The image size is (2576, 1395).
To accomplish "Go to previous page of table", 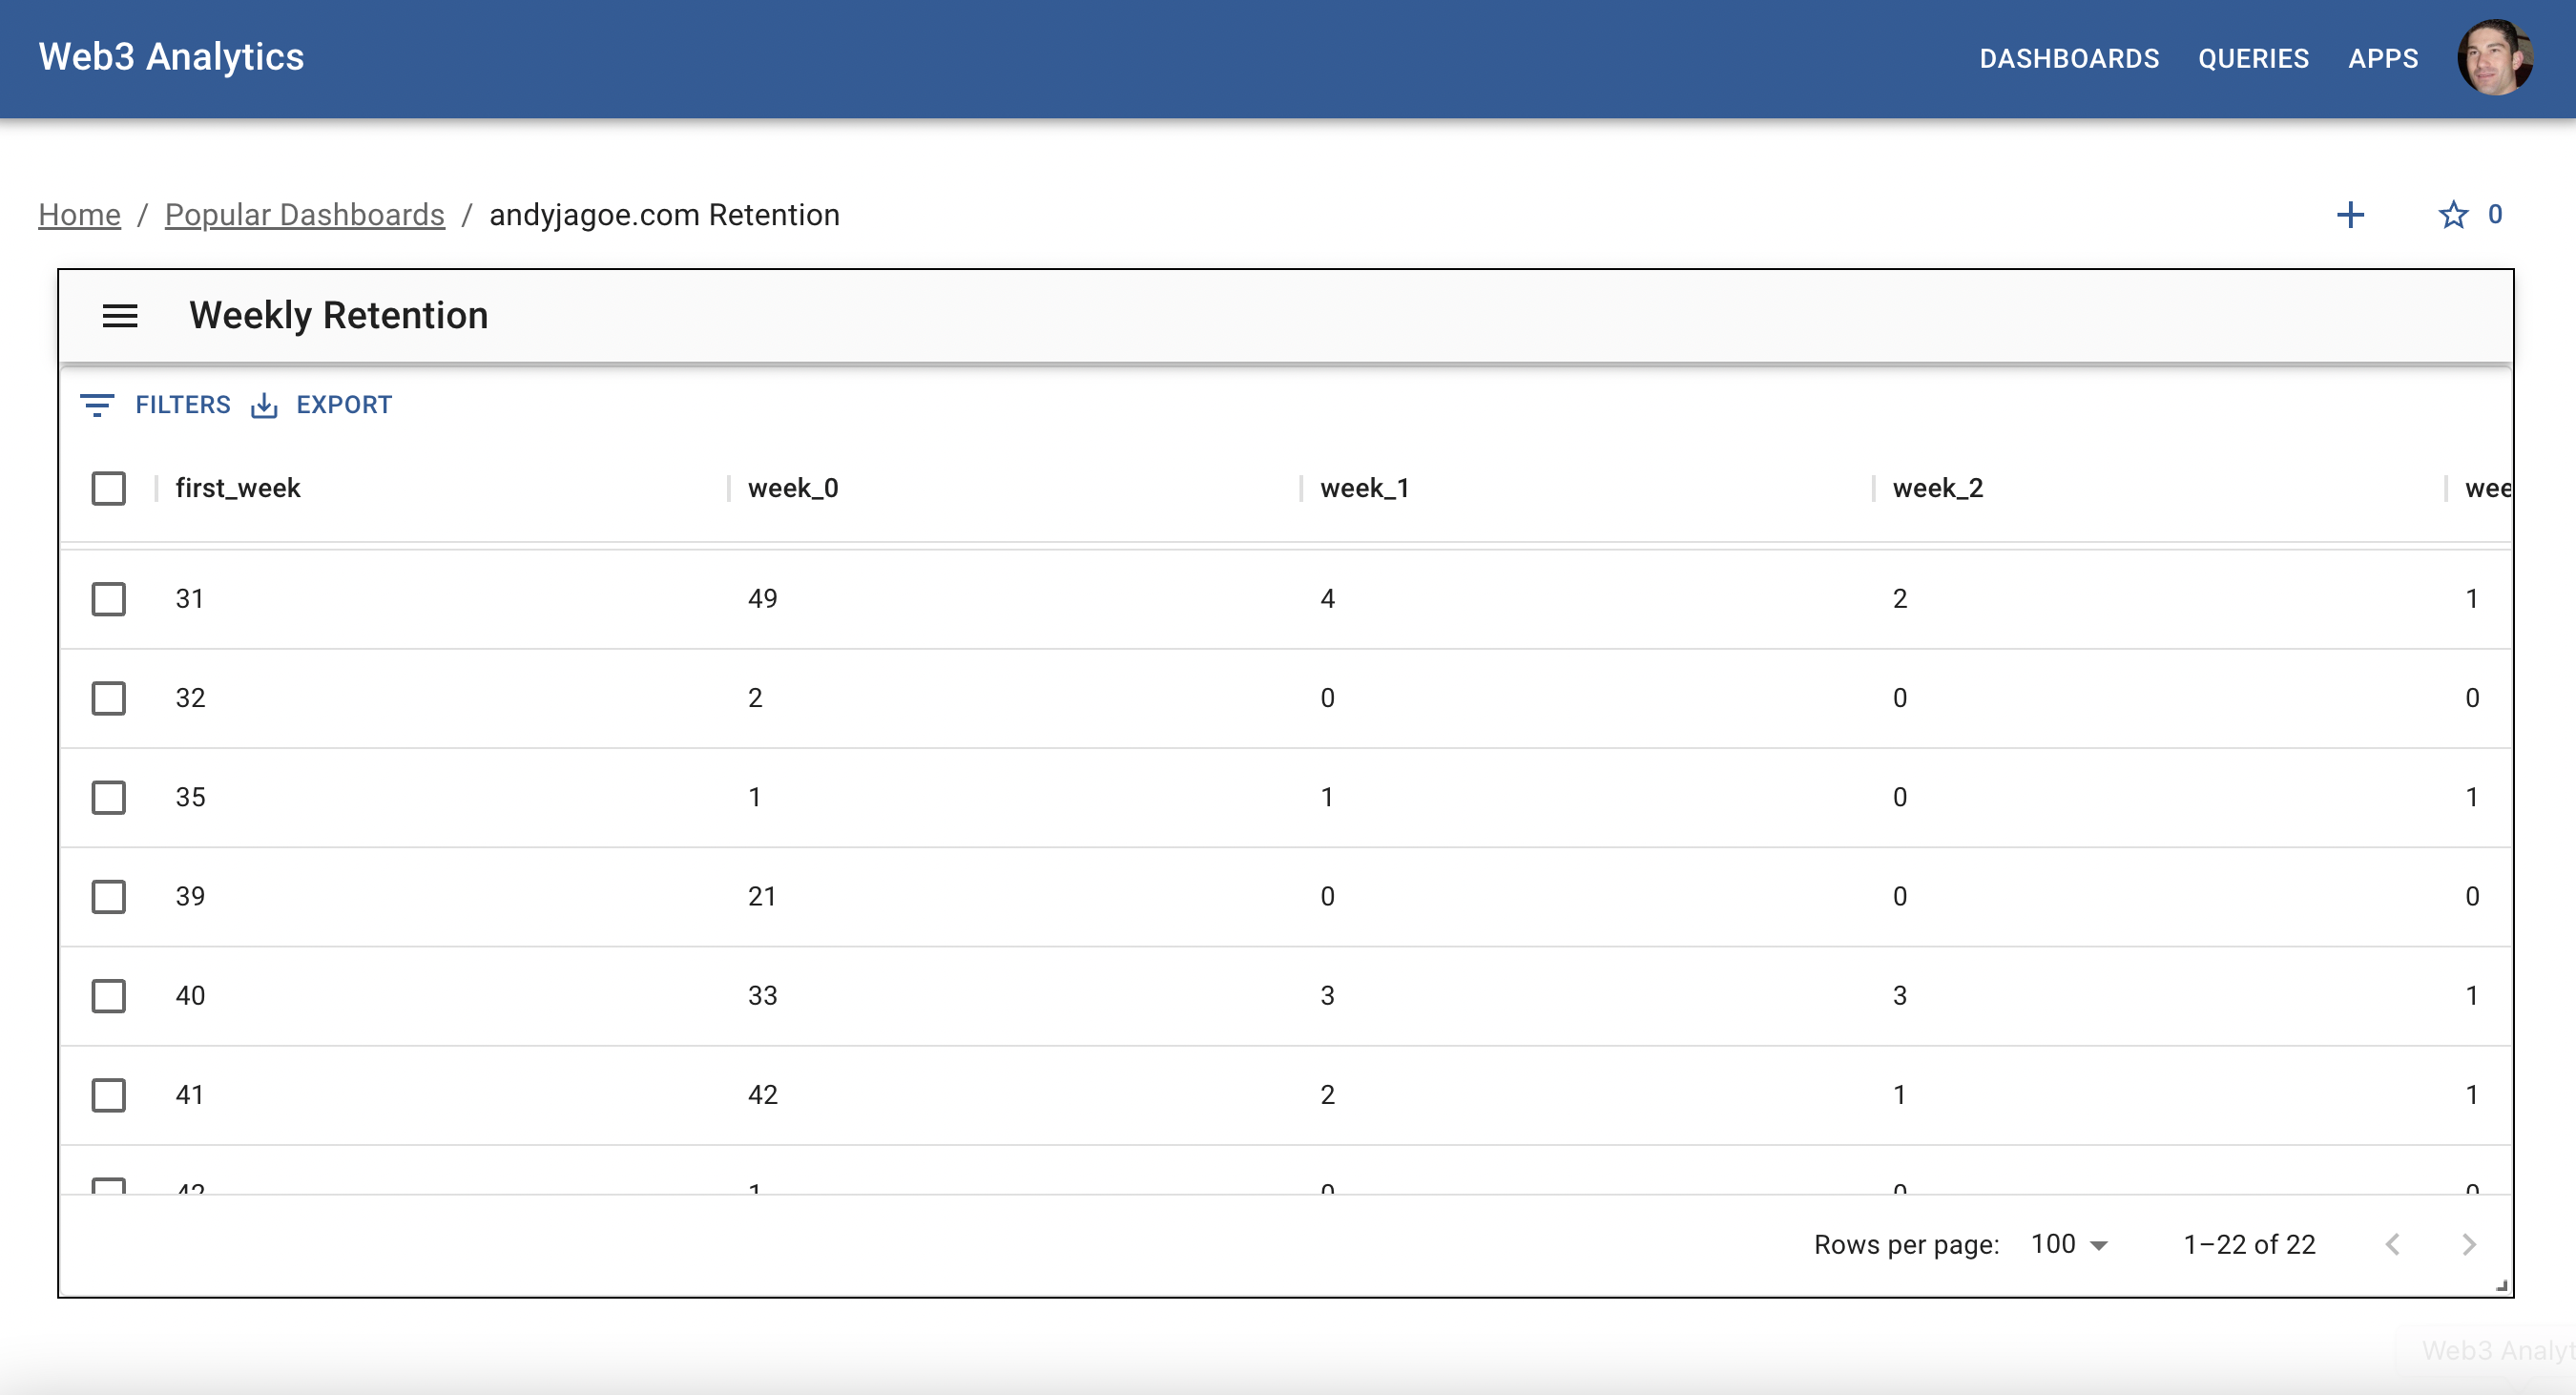I will 2392,1244.
